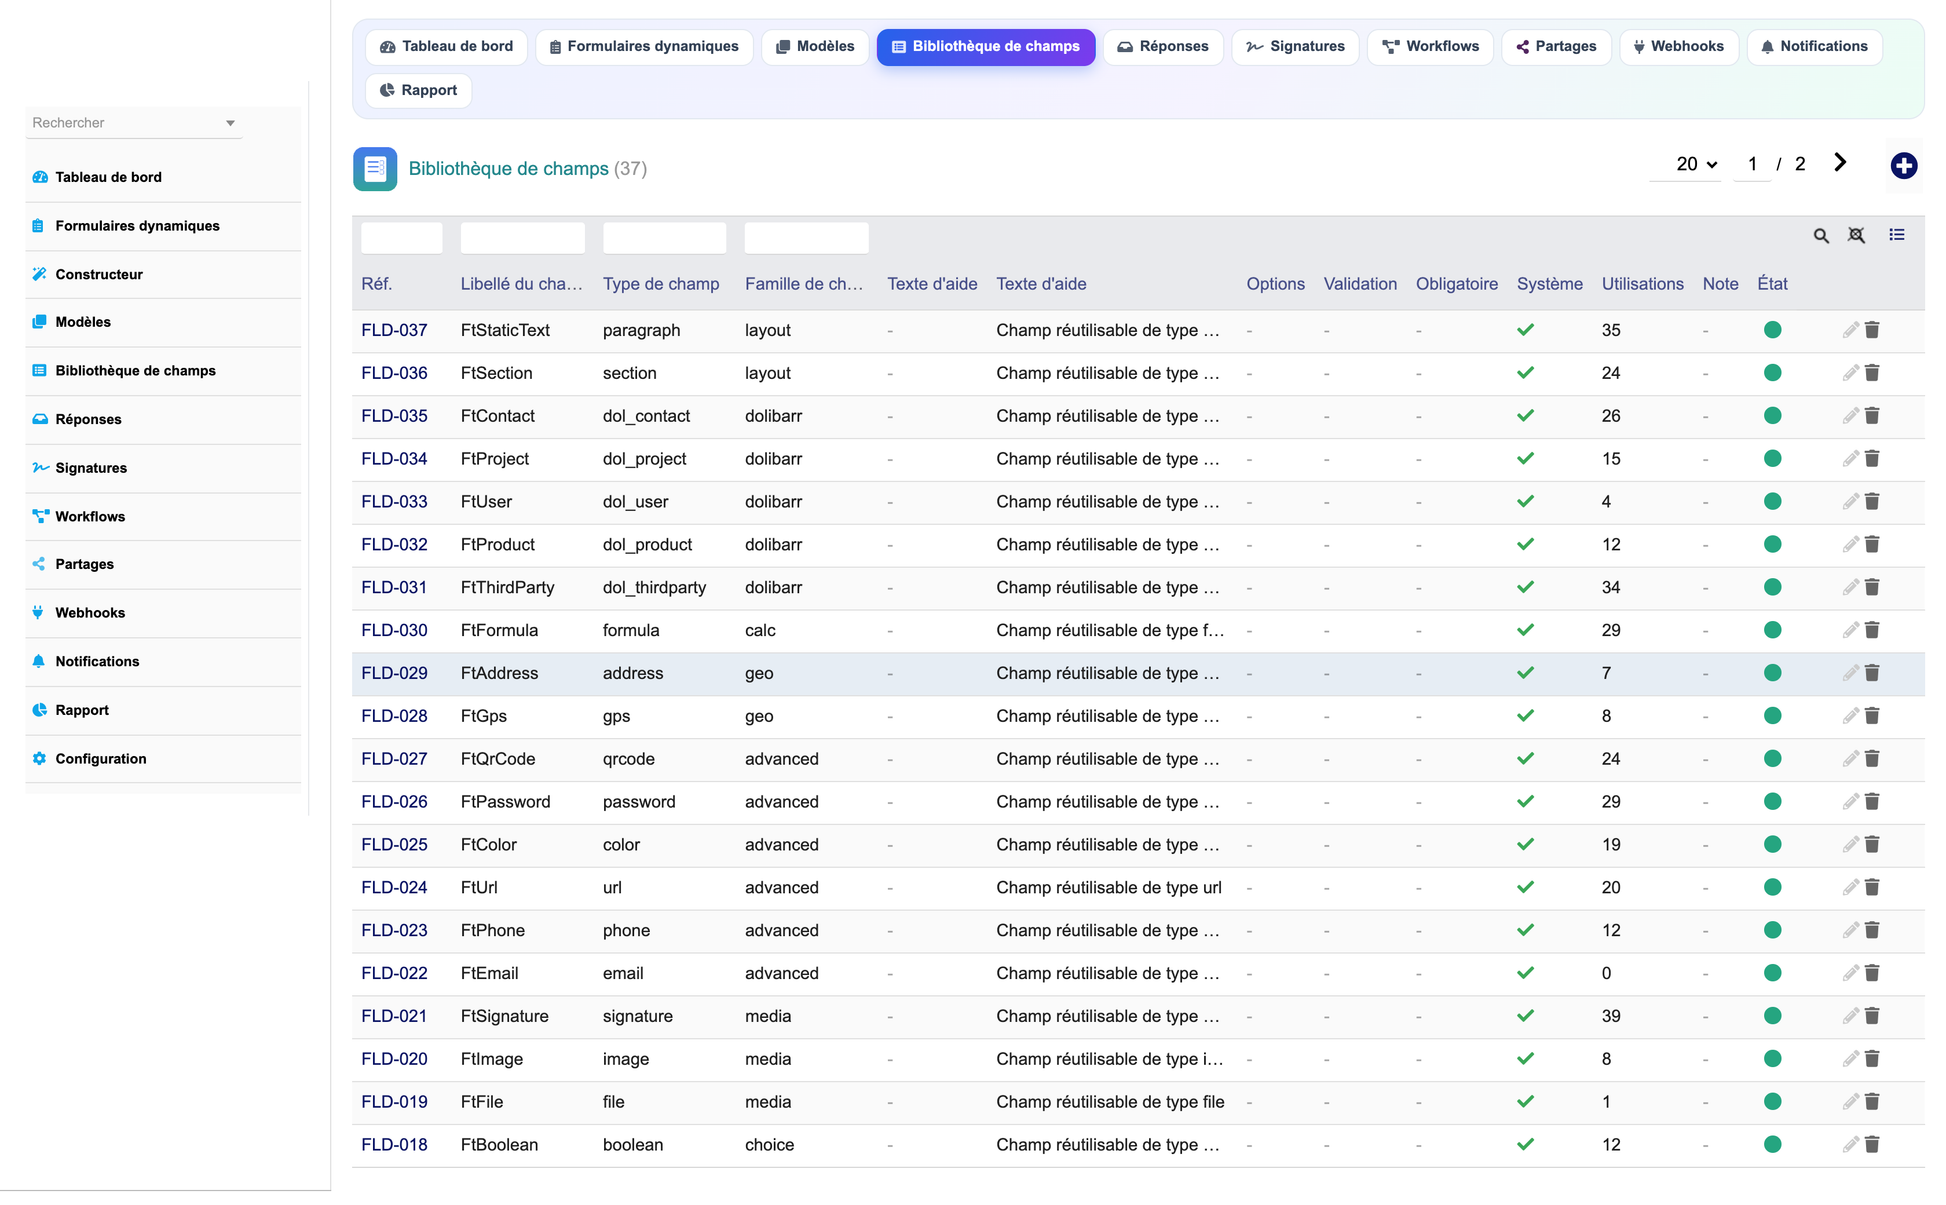Open the FLD-033 reference link
The image size is (1946, 1205).
[394, 502]
